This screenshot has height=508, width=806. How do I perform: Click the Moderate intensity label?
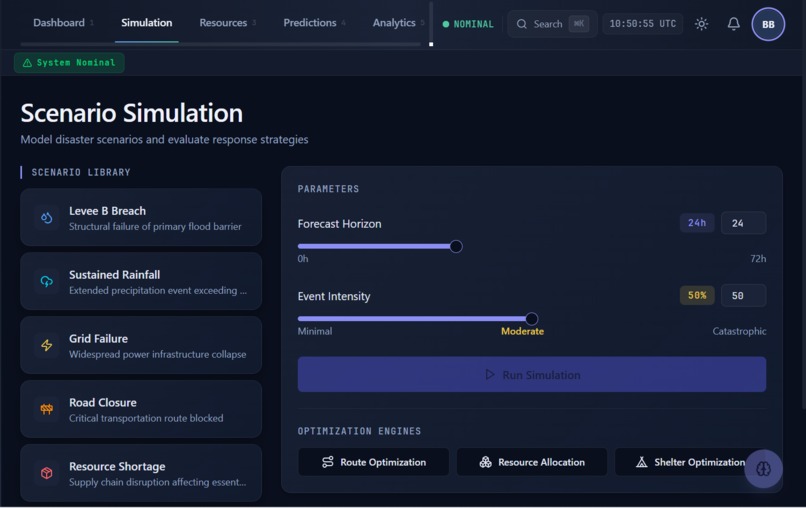click(x=522, y=332)
